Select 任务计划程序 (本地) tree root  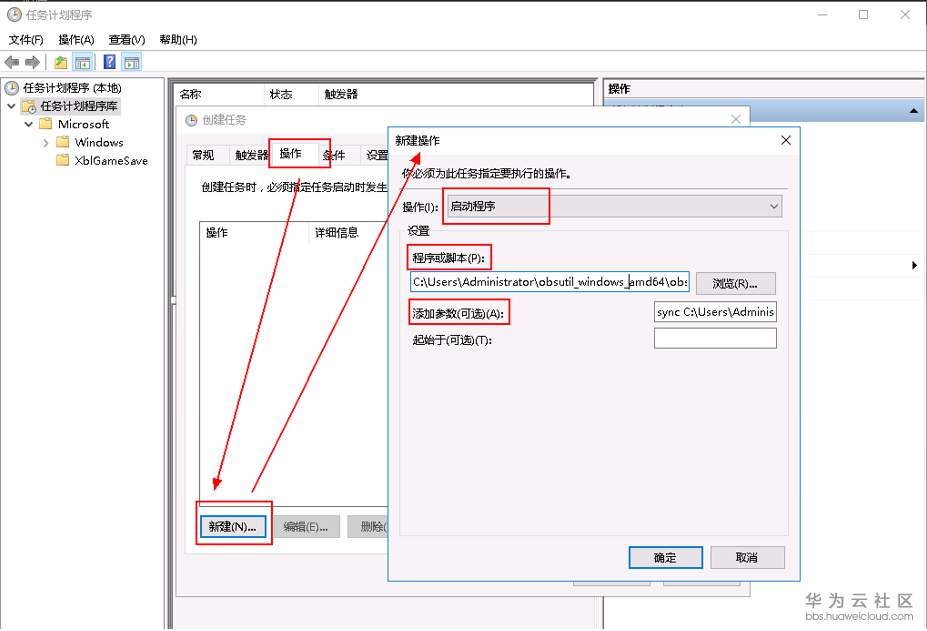point(72,88)
